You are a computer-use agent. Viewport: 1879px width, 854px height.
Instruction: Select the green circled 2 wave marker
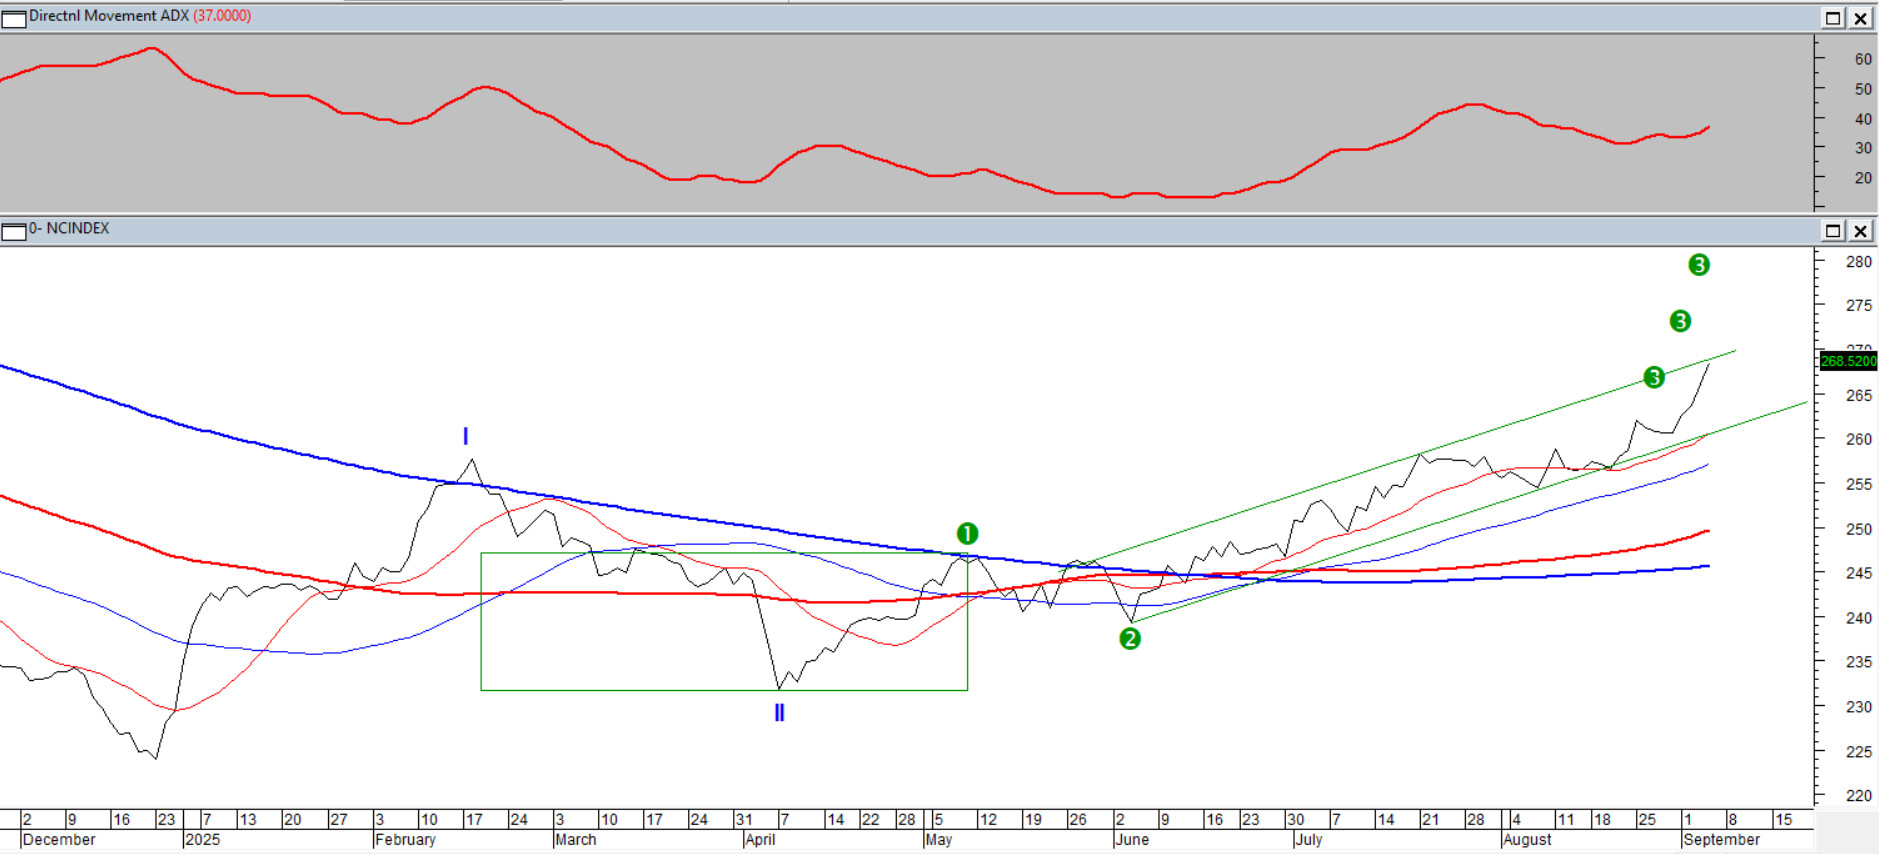click(x=1130, y=638)
